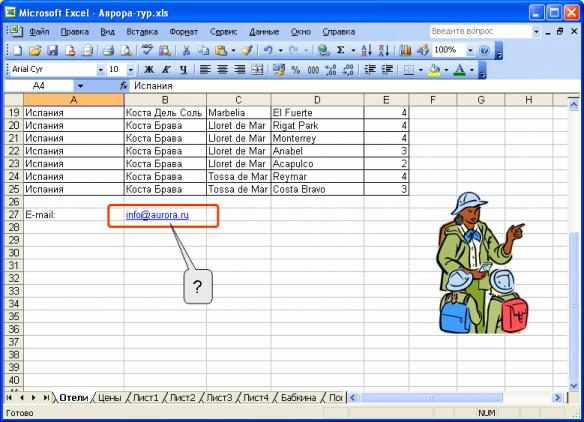Click the Введите вопрос help field
Viewport: 584px width, 422px height.
tap(480, 32)
